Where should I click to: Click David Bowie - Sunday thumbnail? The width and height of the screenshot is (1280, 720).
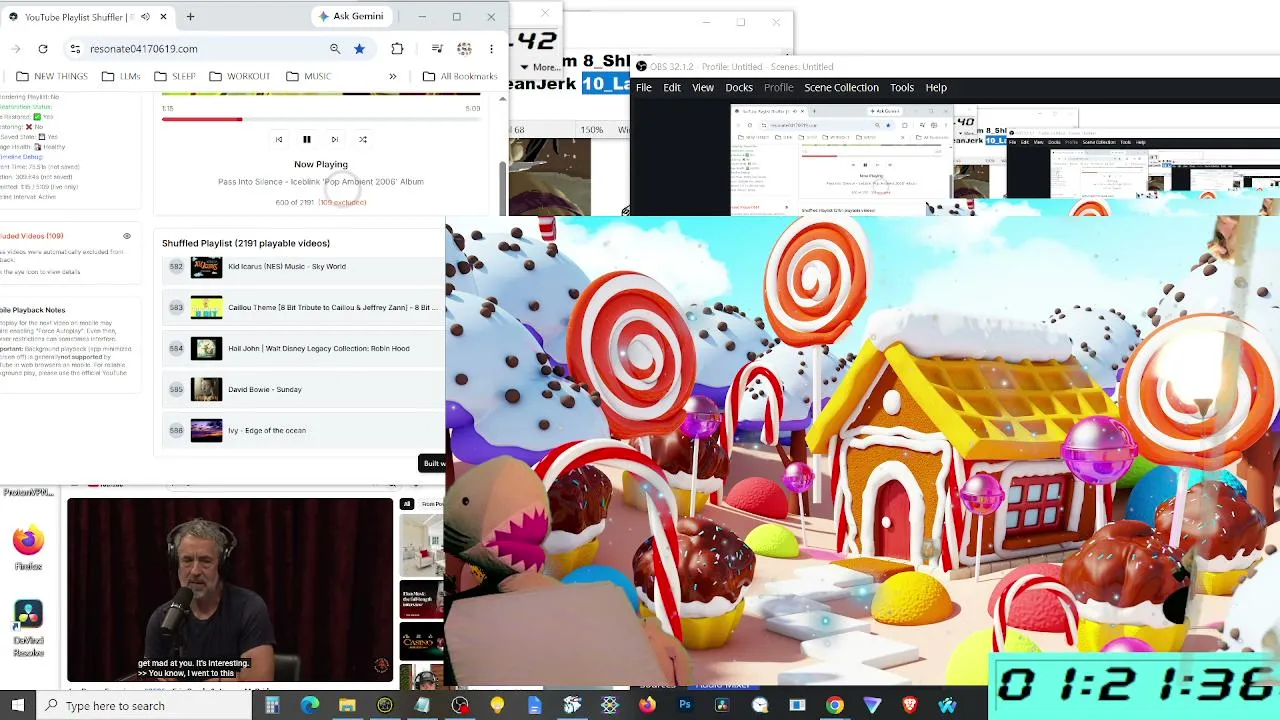206,390
